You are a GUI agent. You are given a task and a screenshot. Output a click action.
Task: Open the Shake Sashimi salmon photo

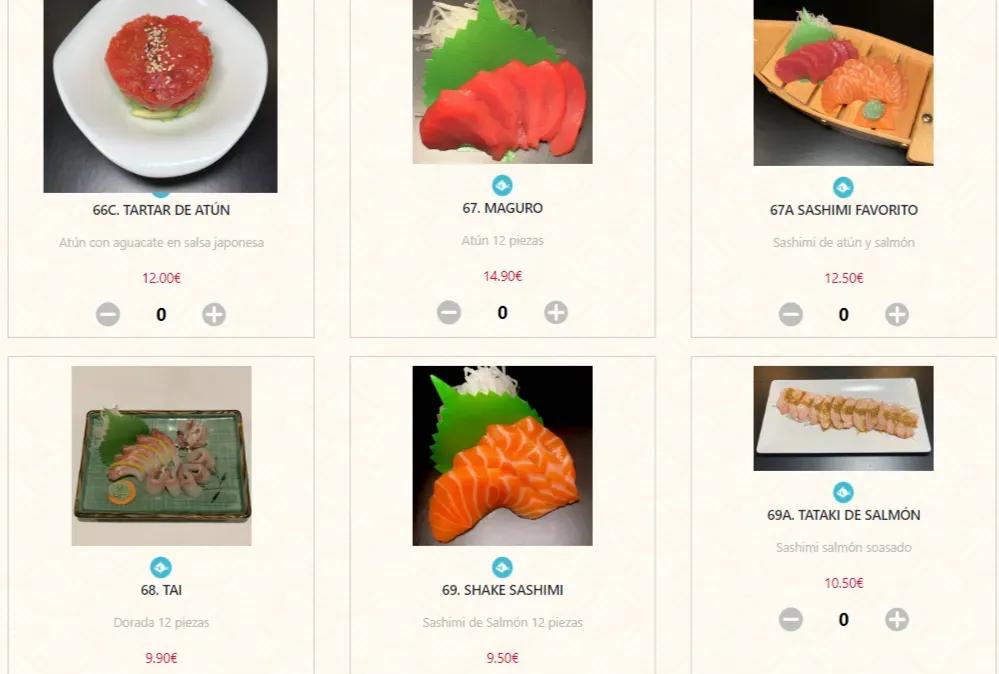click(x=502, y=455)
